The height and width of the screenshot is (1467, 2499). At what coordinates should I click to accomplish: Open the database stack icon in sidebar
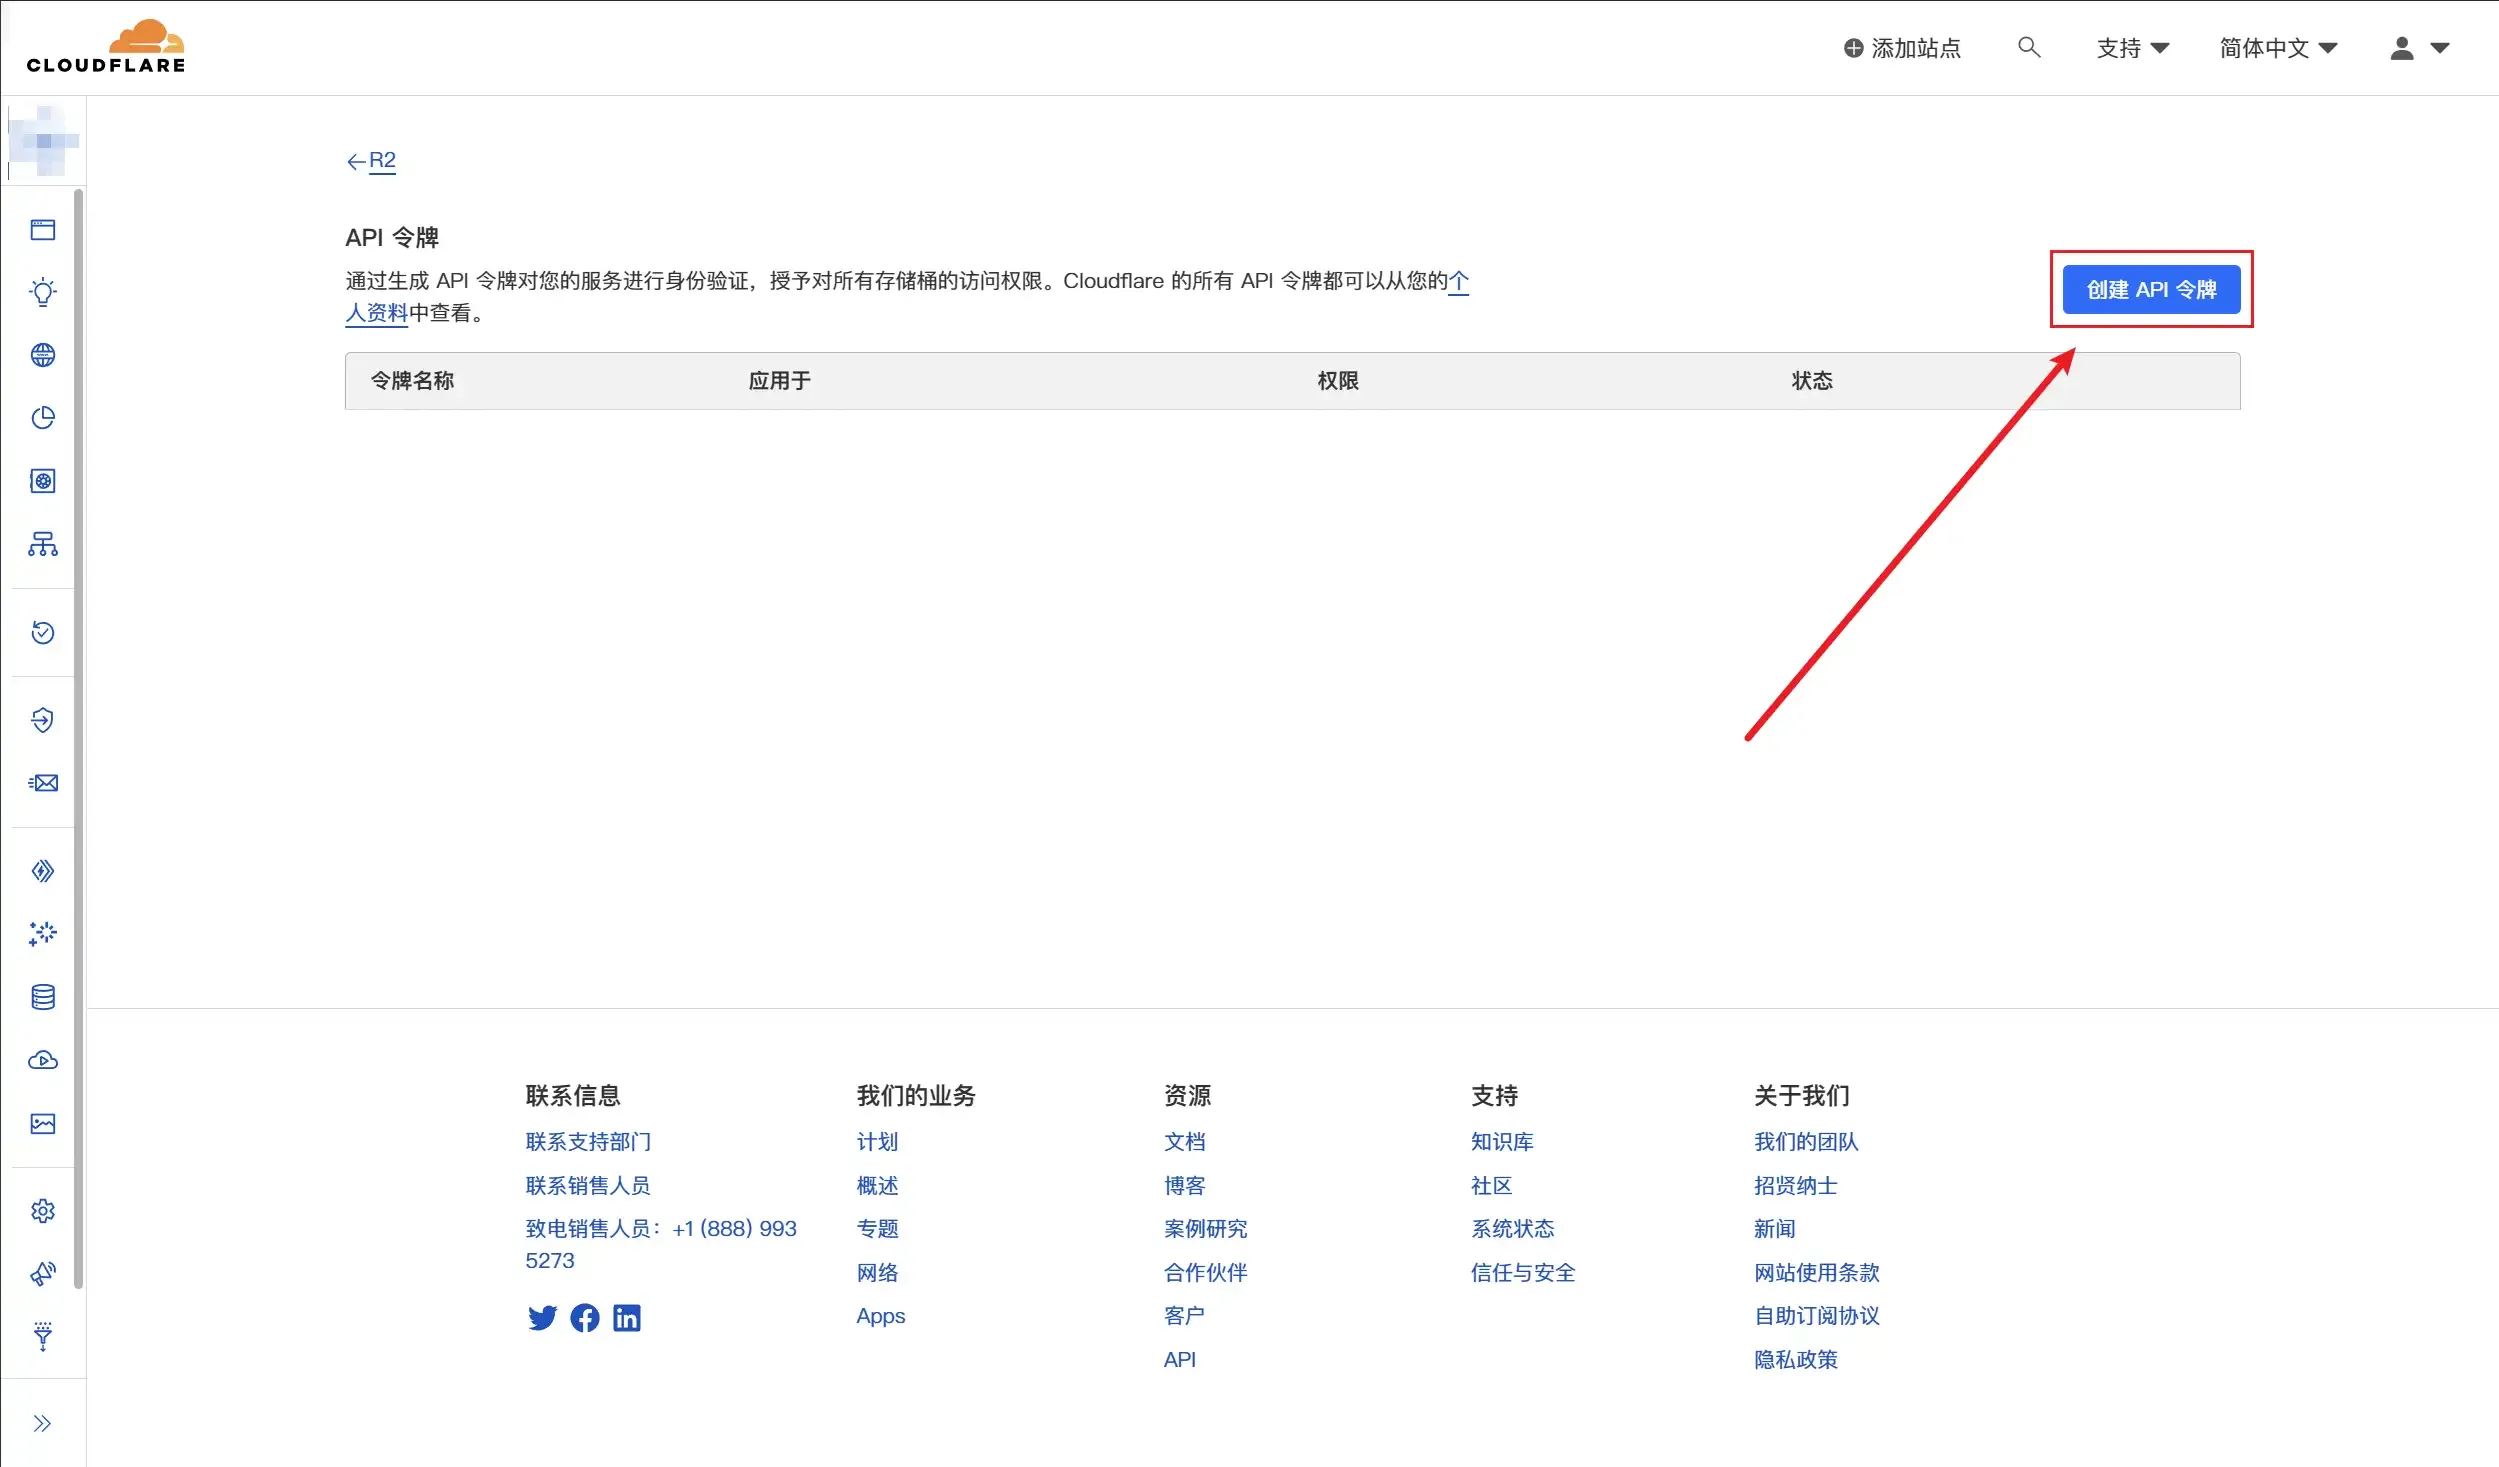click(x=43, y=997)
